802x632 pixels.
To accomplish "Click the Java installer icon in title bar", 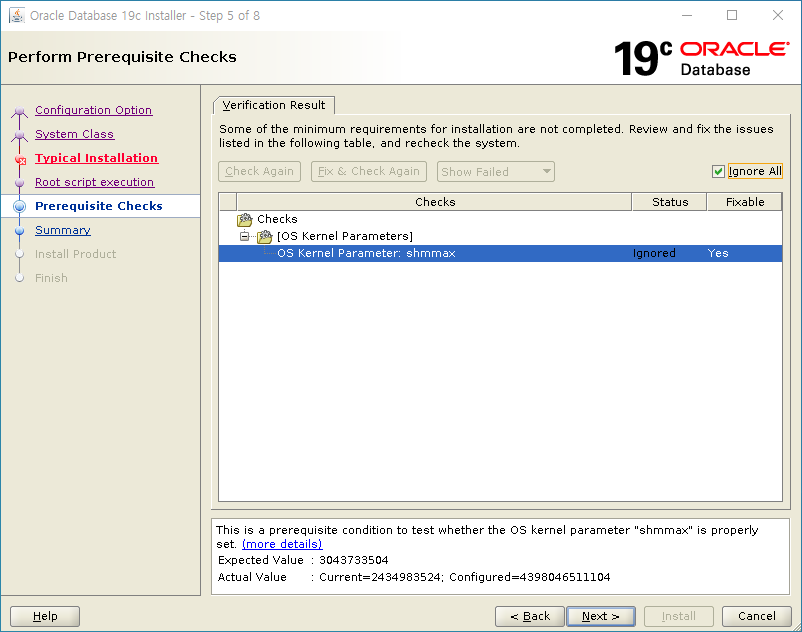I will click(17, 15).
